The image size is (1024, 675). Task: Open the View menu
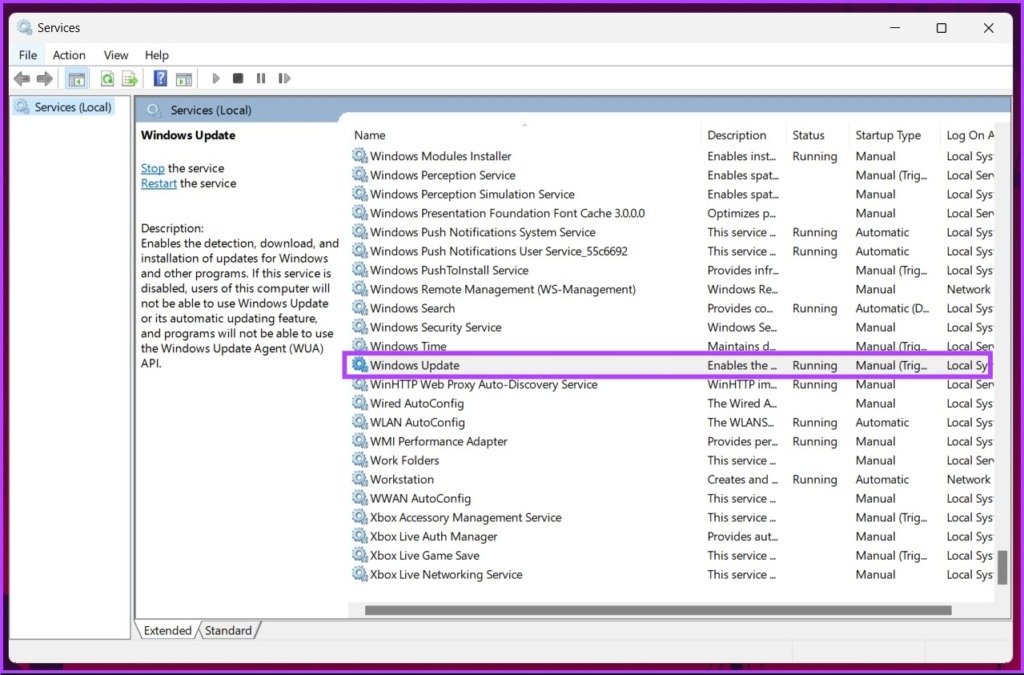(116, 55)
